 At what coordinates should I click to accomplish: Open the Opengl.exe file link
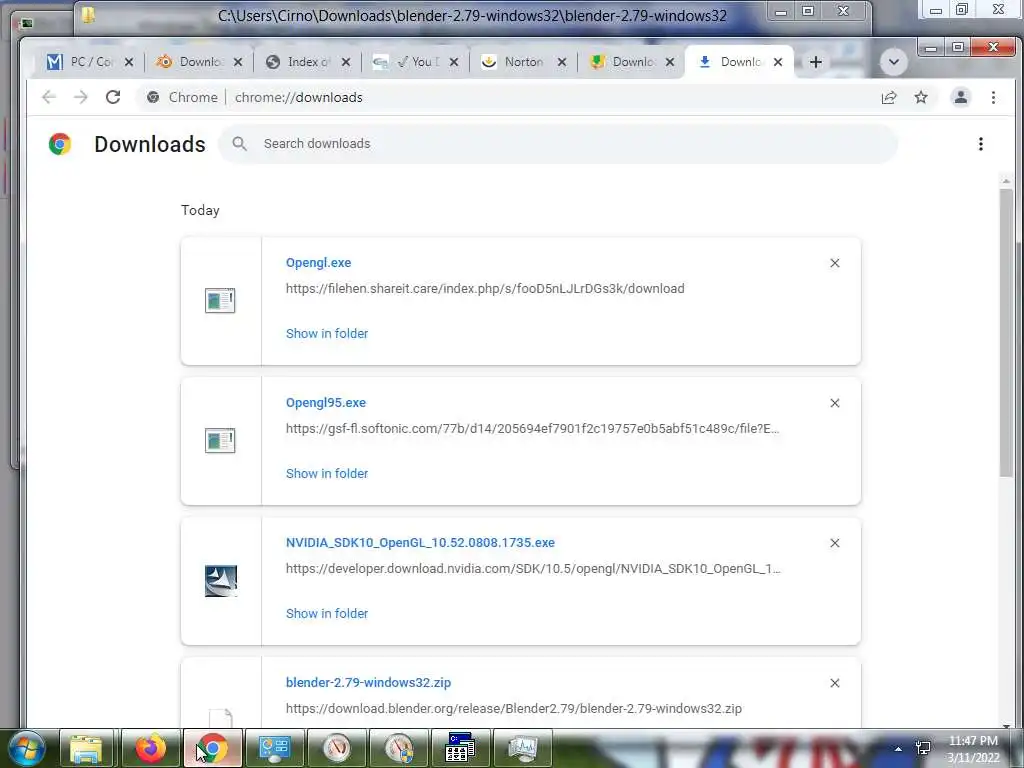[318, 263]
